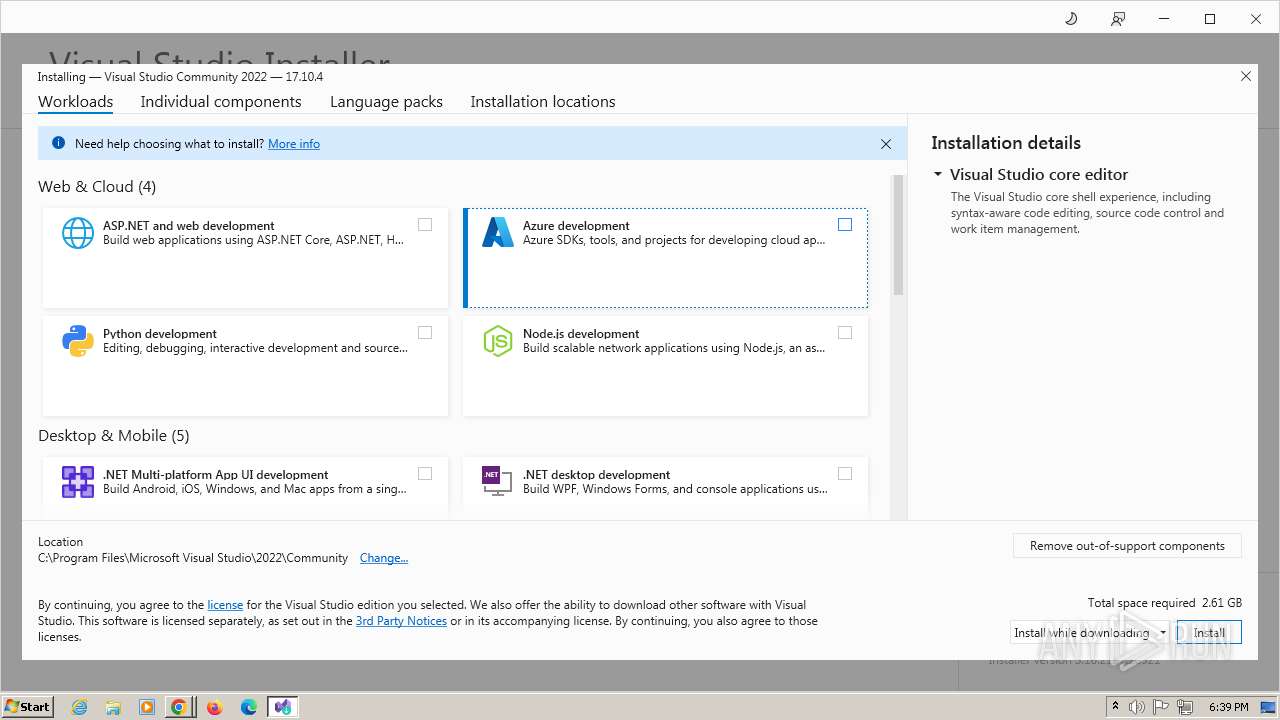
Task: Click the Start button
Action: pyautogui.click(x=28, y=707)
